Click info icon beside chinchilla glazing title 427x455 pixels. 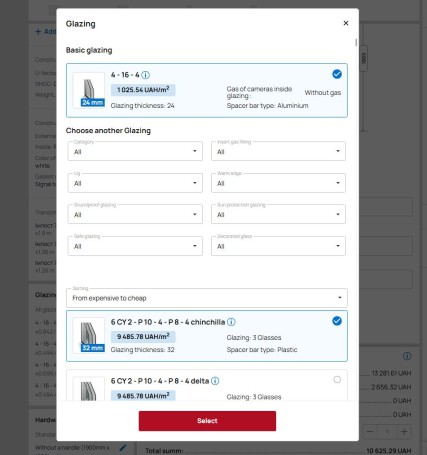point(231,322)
